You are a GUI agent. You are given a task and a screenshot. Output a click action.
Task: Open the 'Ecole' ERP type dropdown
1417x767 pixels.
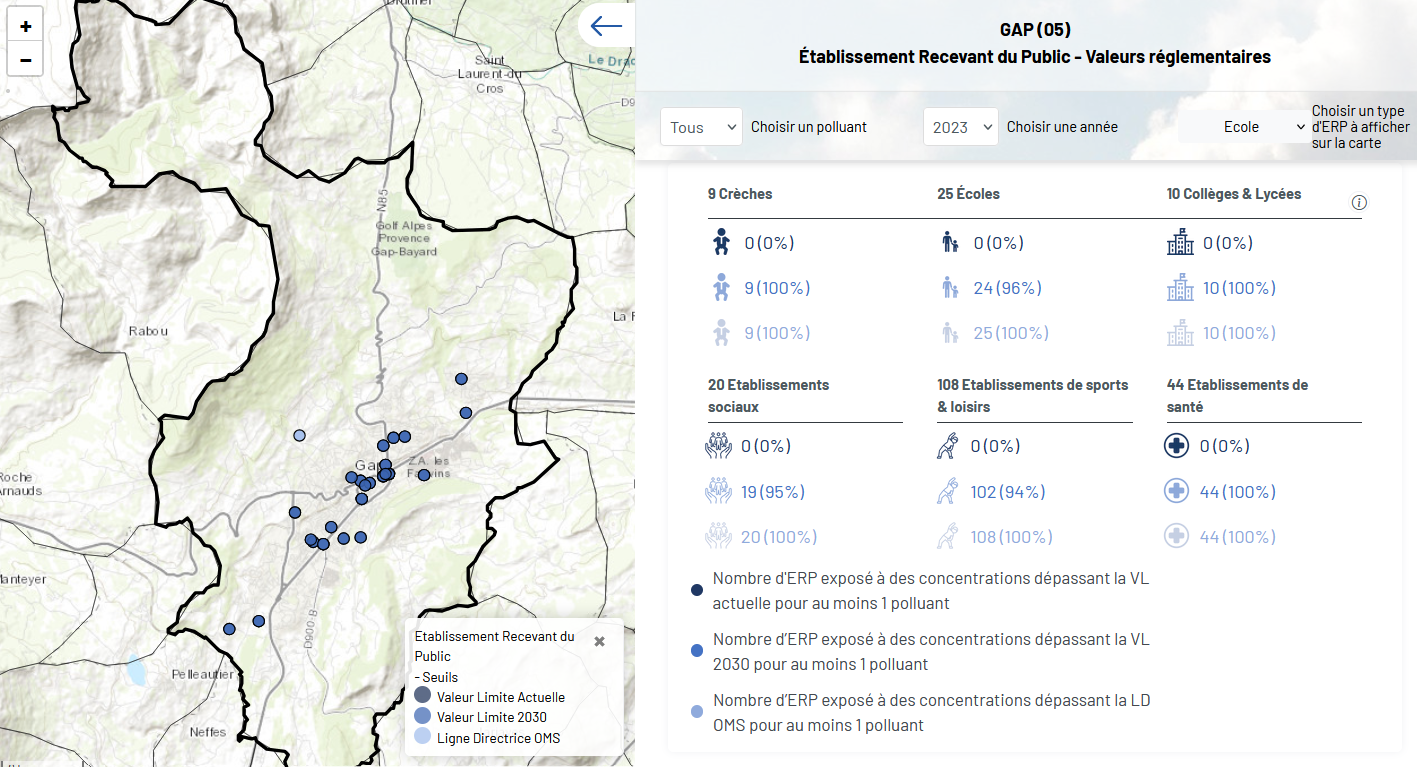point(1244,127)
